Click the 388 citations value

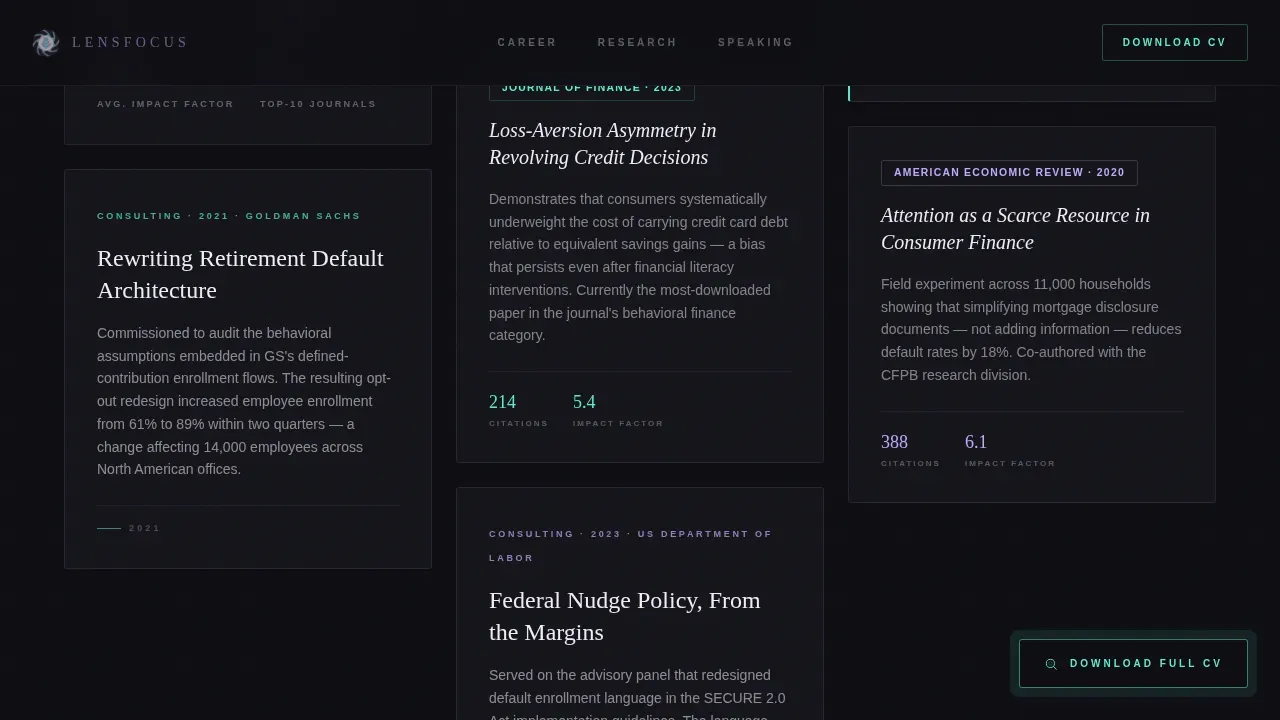point(894,442)
